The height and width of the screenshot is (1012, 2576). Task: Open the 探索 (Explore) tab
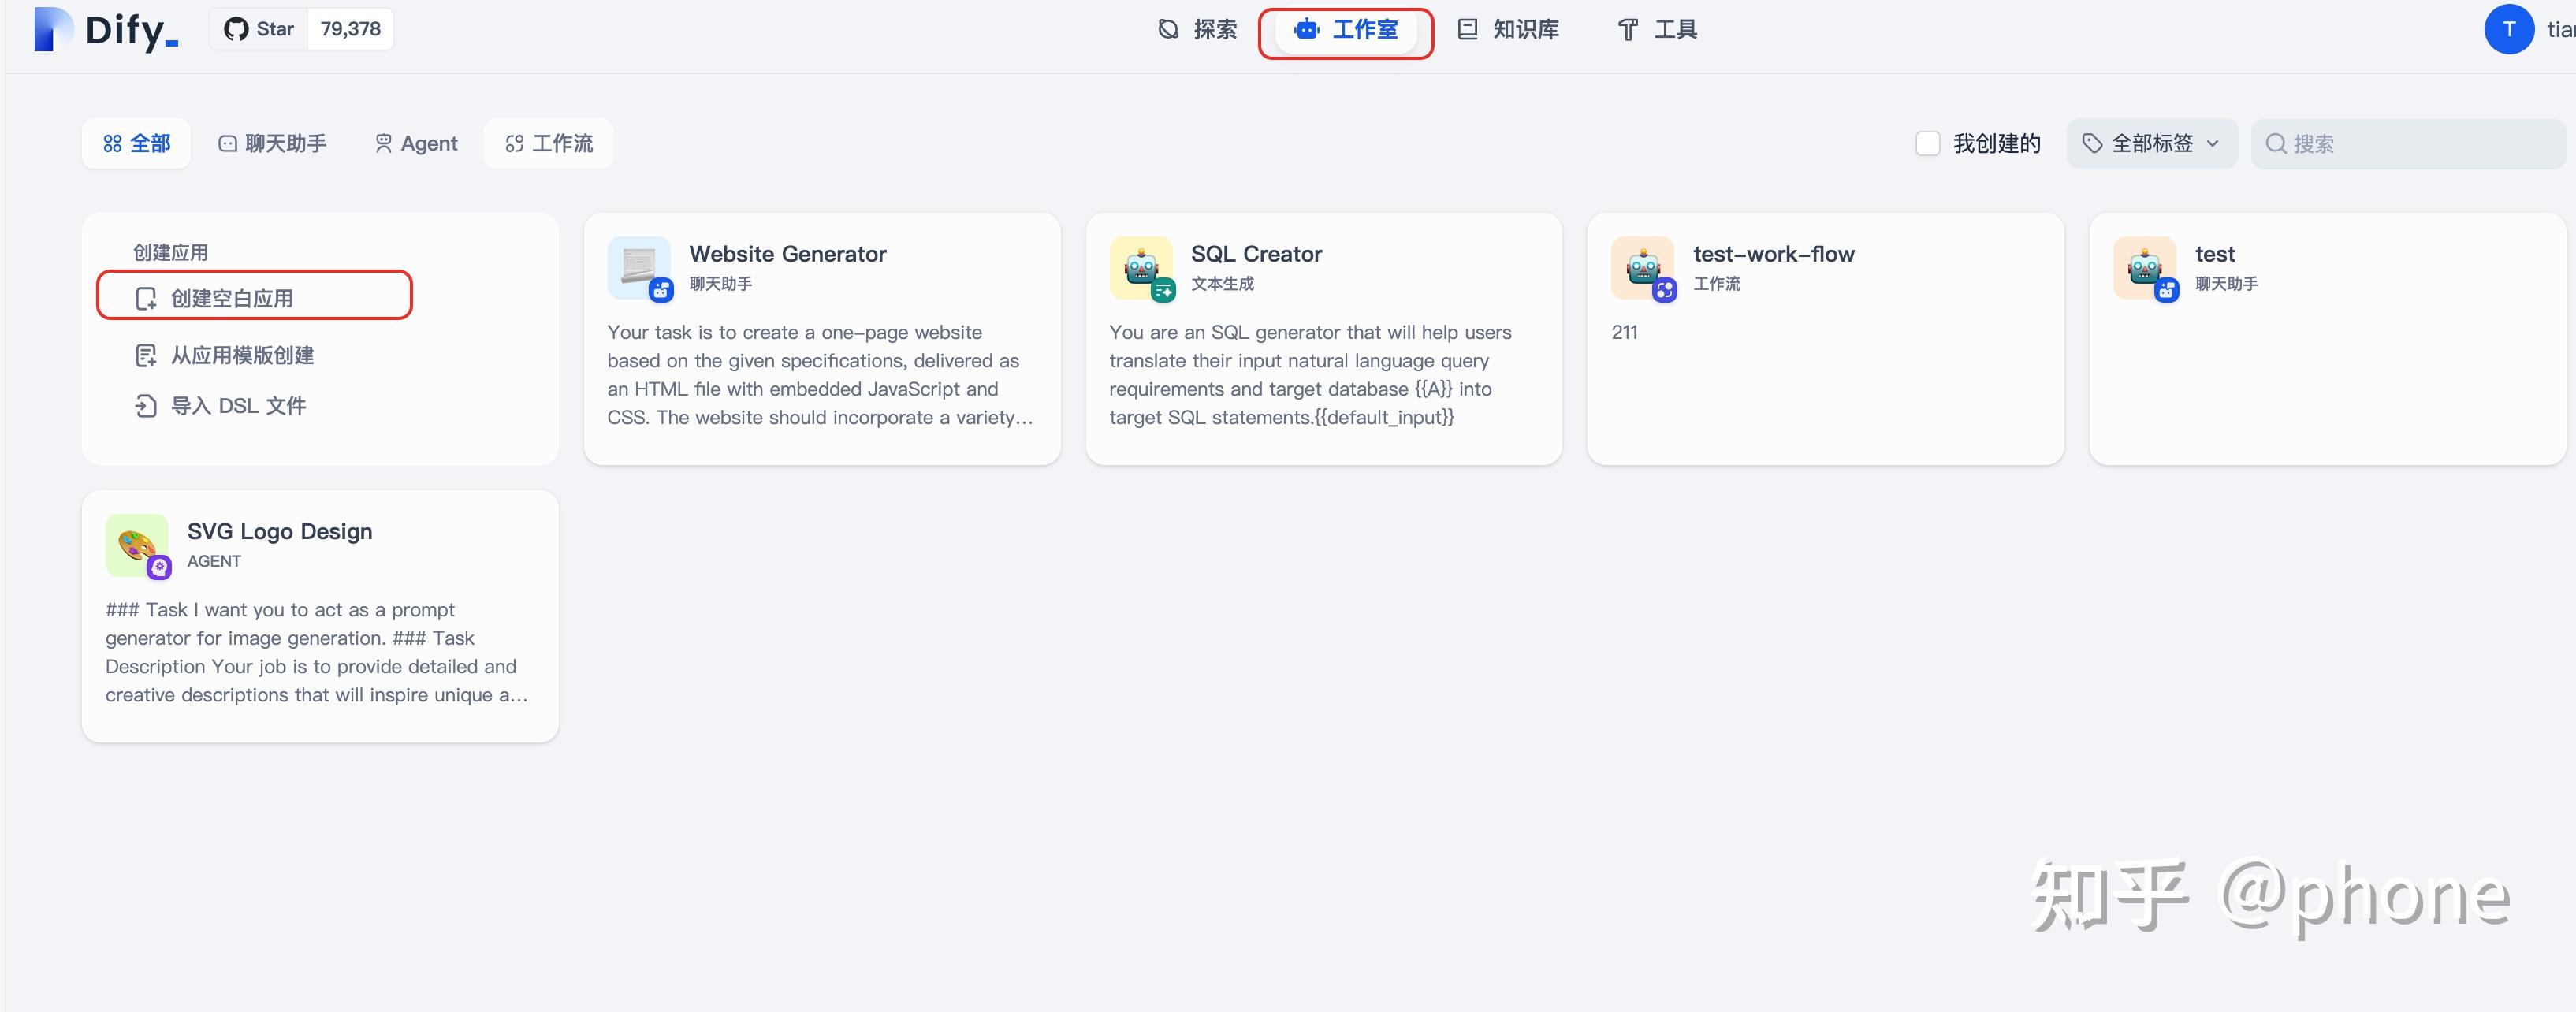click(1197, 30)
